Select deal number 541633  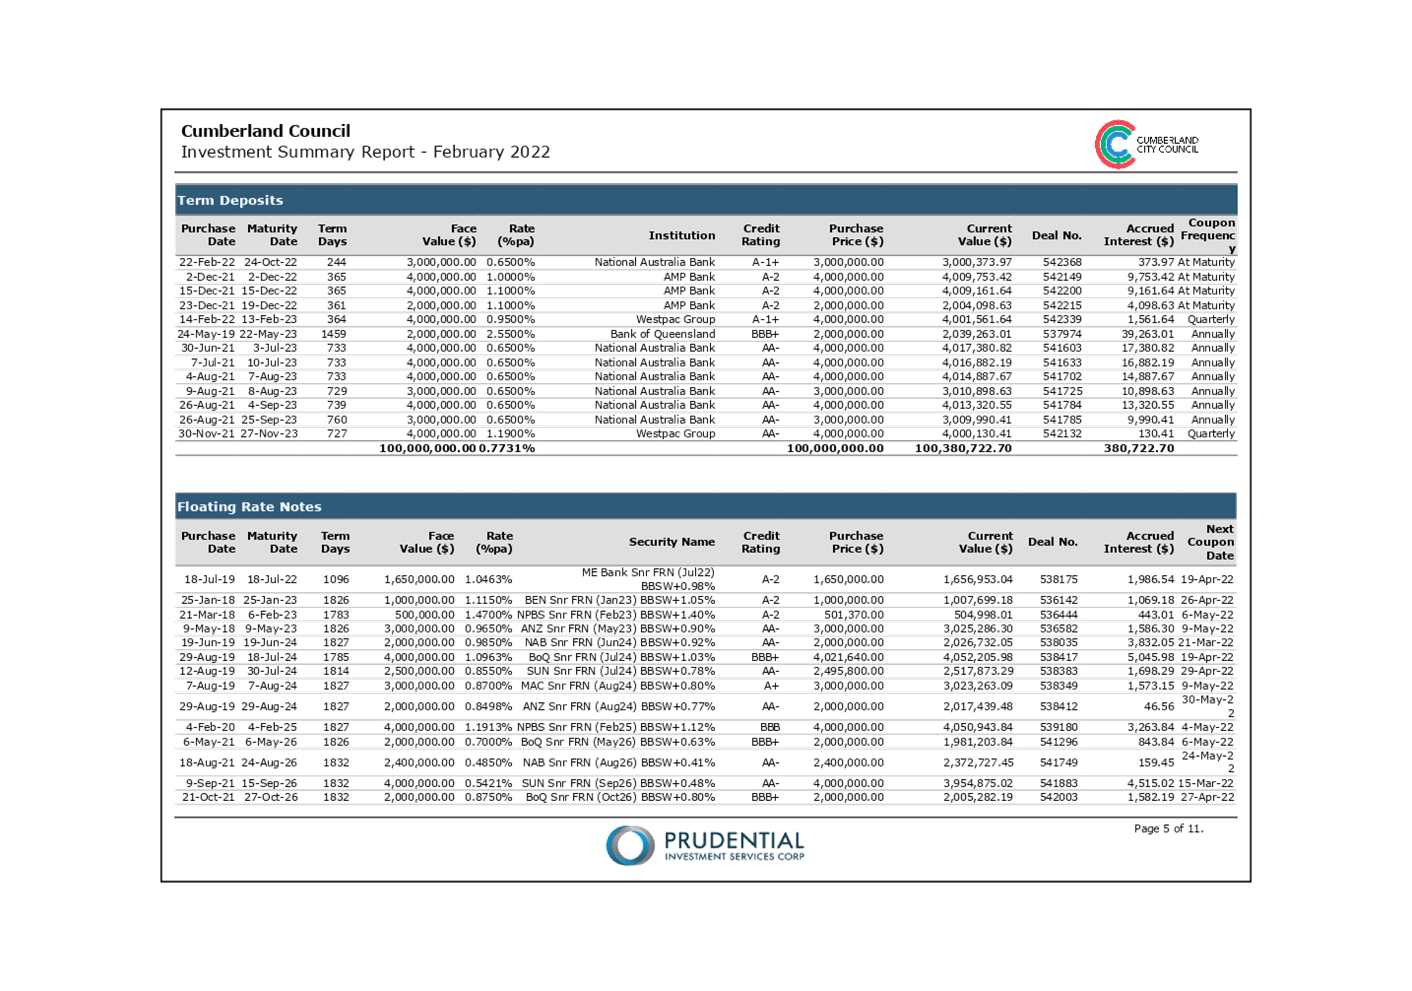tap(1061, 363)
